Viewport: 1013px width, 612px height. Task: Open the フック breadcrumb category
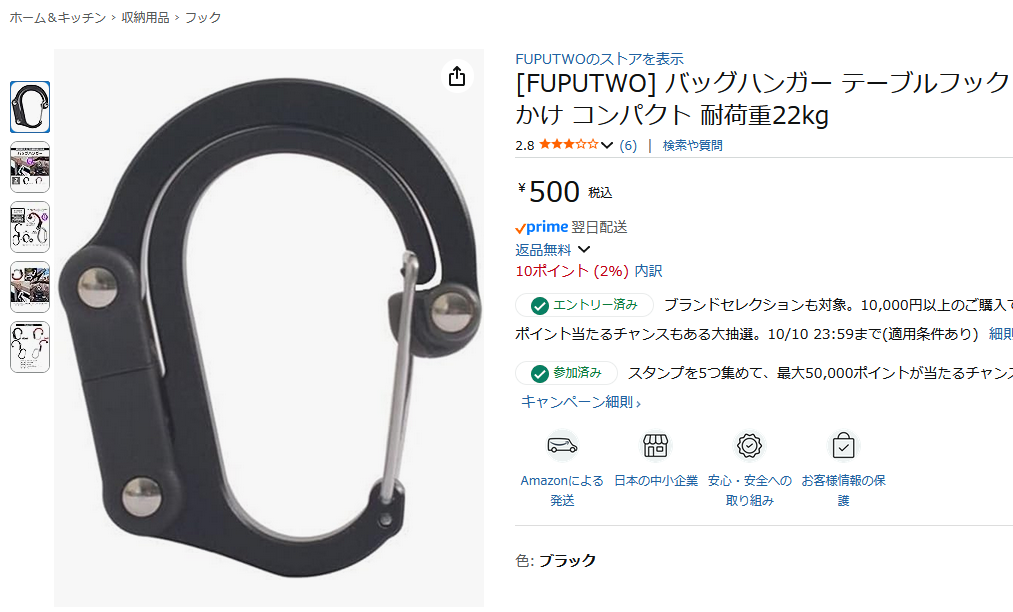pos(203,17)
